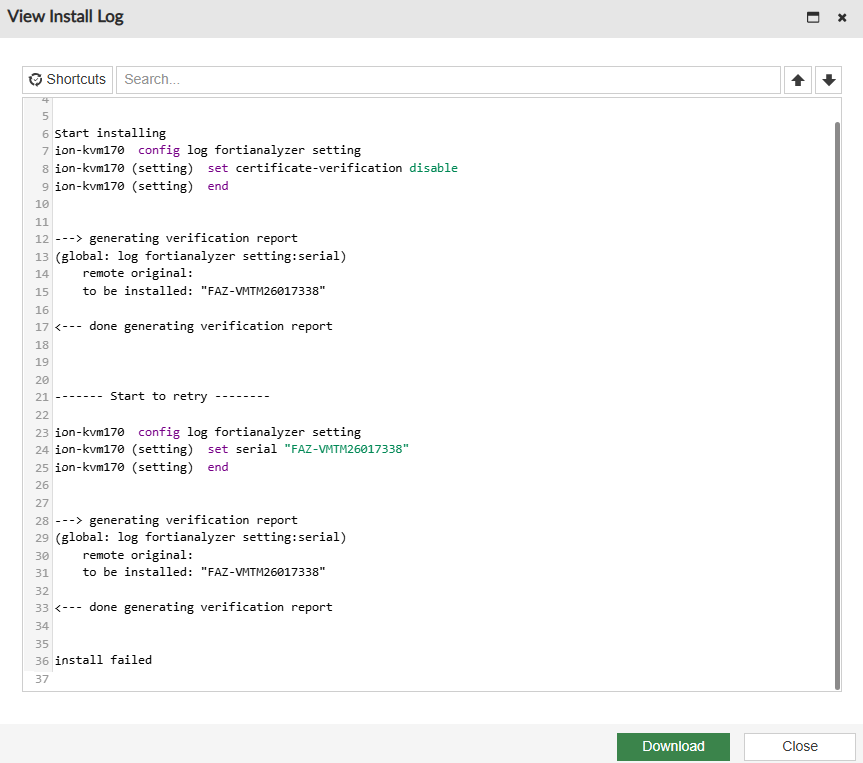Open the Shortcuts button

(x=68, y=80)
